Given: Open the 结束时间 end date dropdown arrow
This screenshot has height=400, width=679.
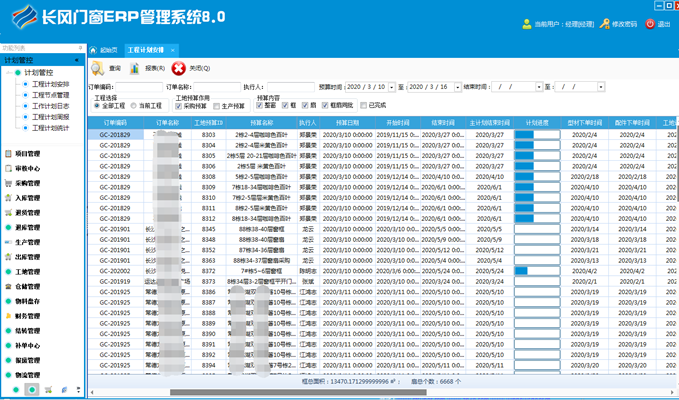Looking at the screenshot, I should 601,87.
